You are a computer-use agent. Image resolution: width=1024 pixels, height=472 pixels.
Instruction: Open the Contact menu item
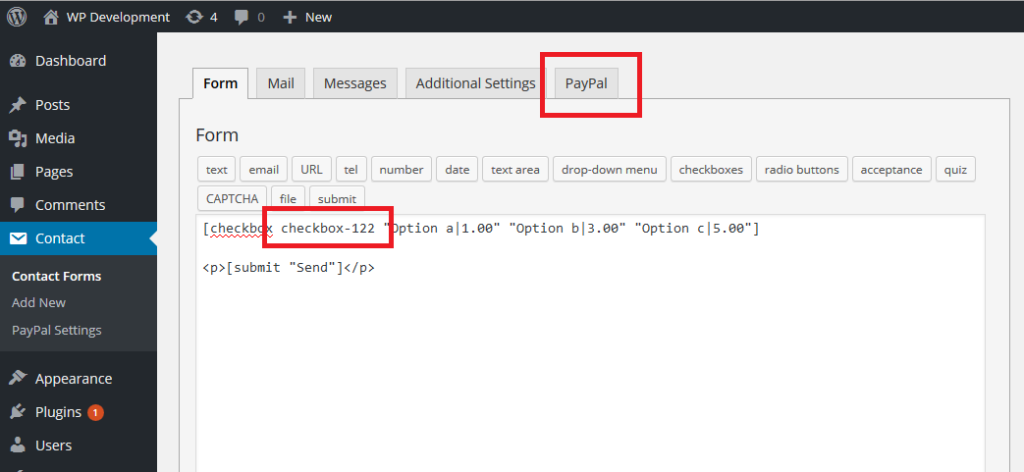tap(78, 238)
